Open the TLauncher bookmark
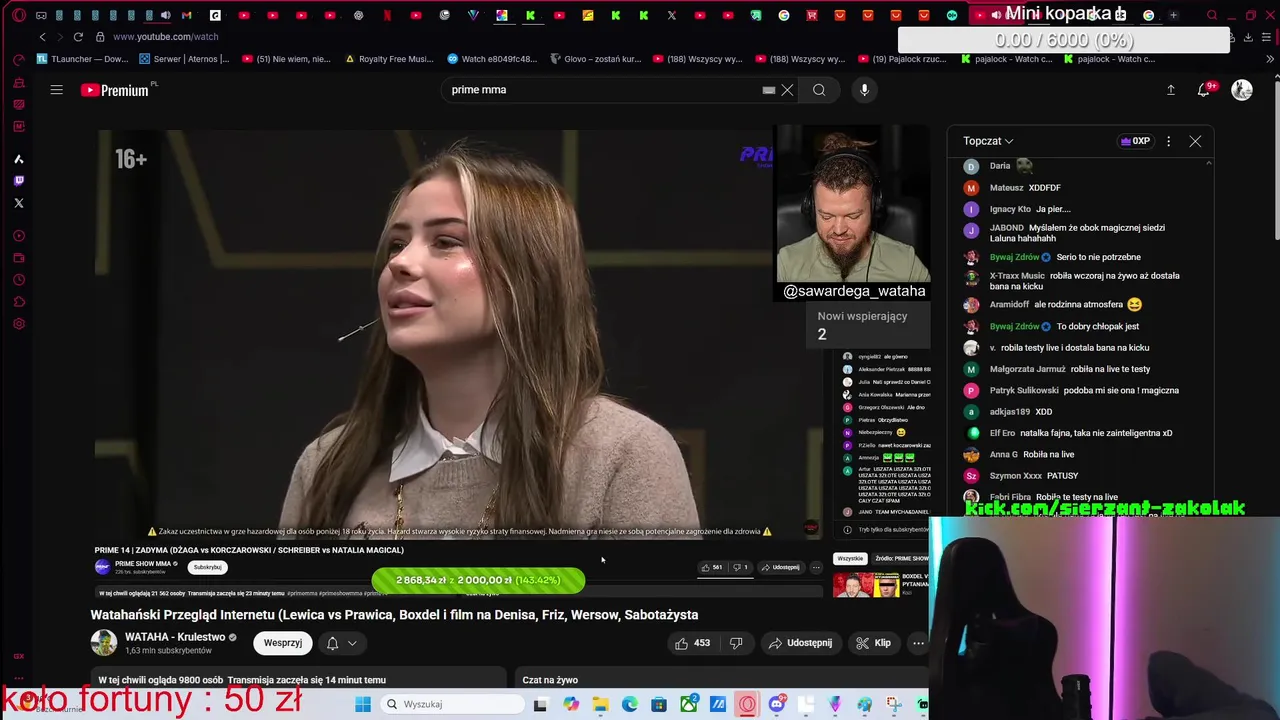Screen dimensions: 1280x720 tap(82, 59)
